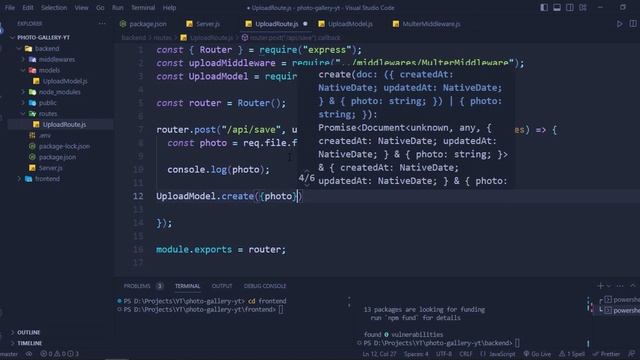Collapse the models folder chevron
640x360 pixels.
[x=23, y=70]
